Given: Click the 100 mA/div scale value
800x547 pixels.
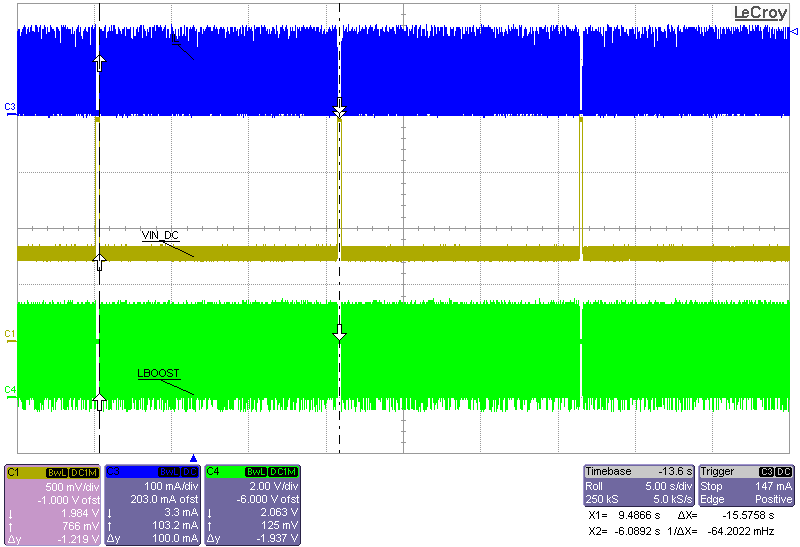Looking at the screenshot, I should pyautogui.click(x=171, y=486).
